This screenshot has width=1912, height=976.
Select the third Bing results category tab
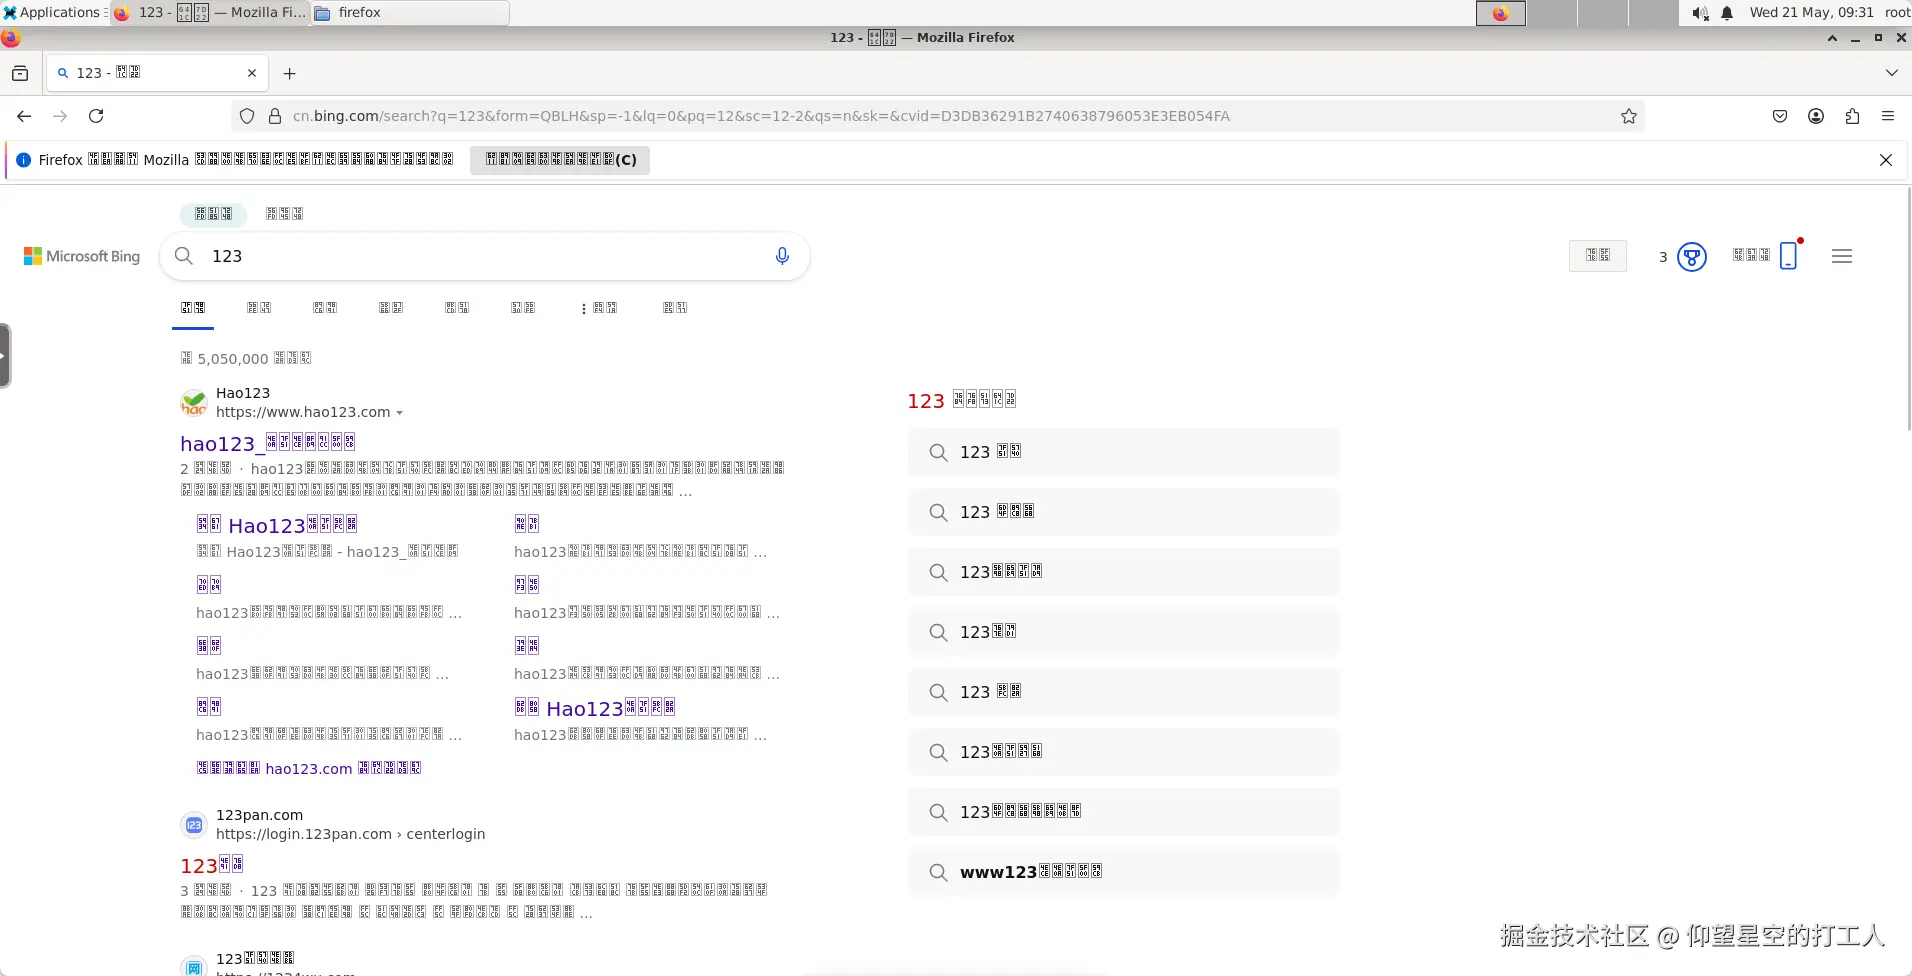pyautogui.click(x=325, y=308)
